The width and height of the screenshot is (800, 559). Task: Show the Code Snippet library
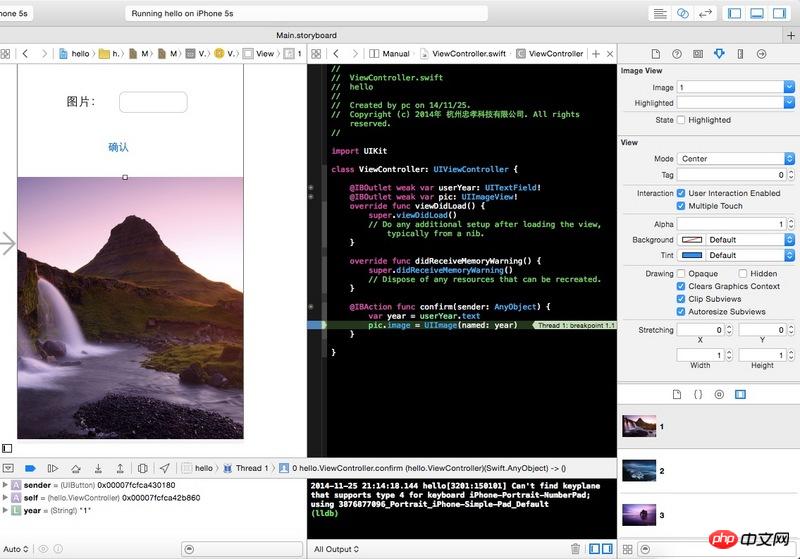coord(698,394)
